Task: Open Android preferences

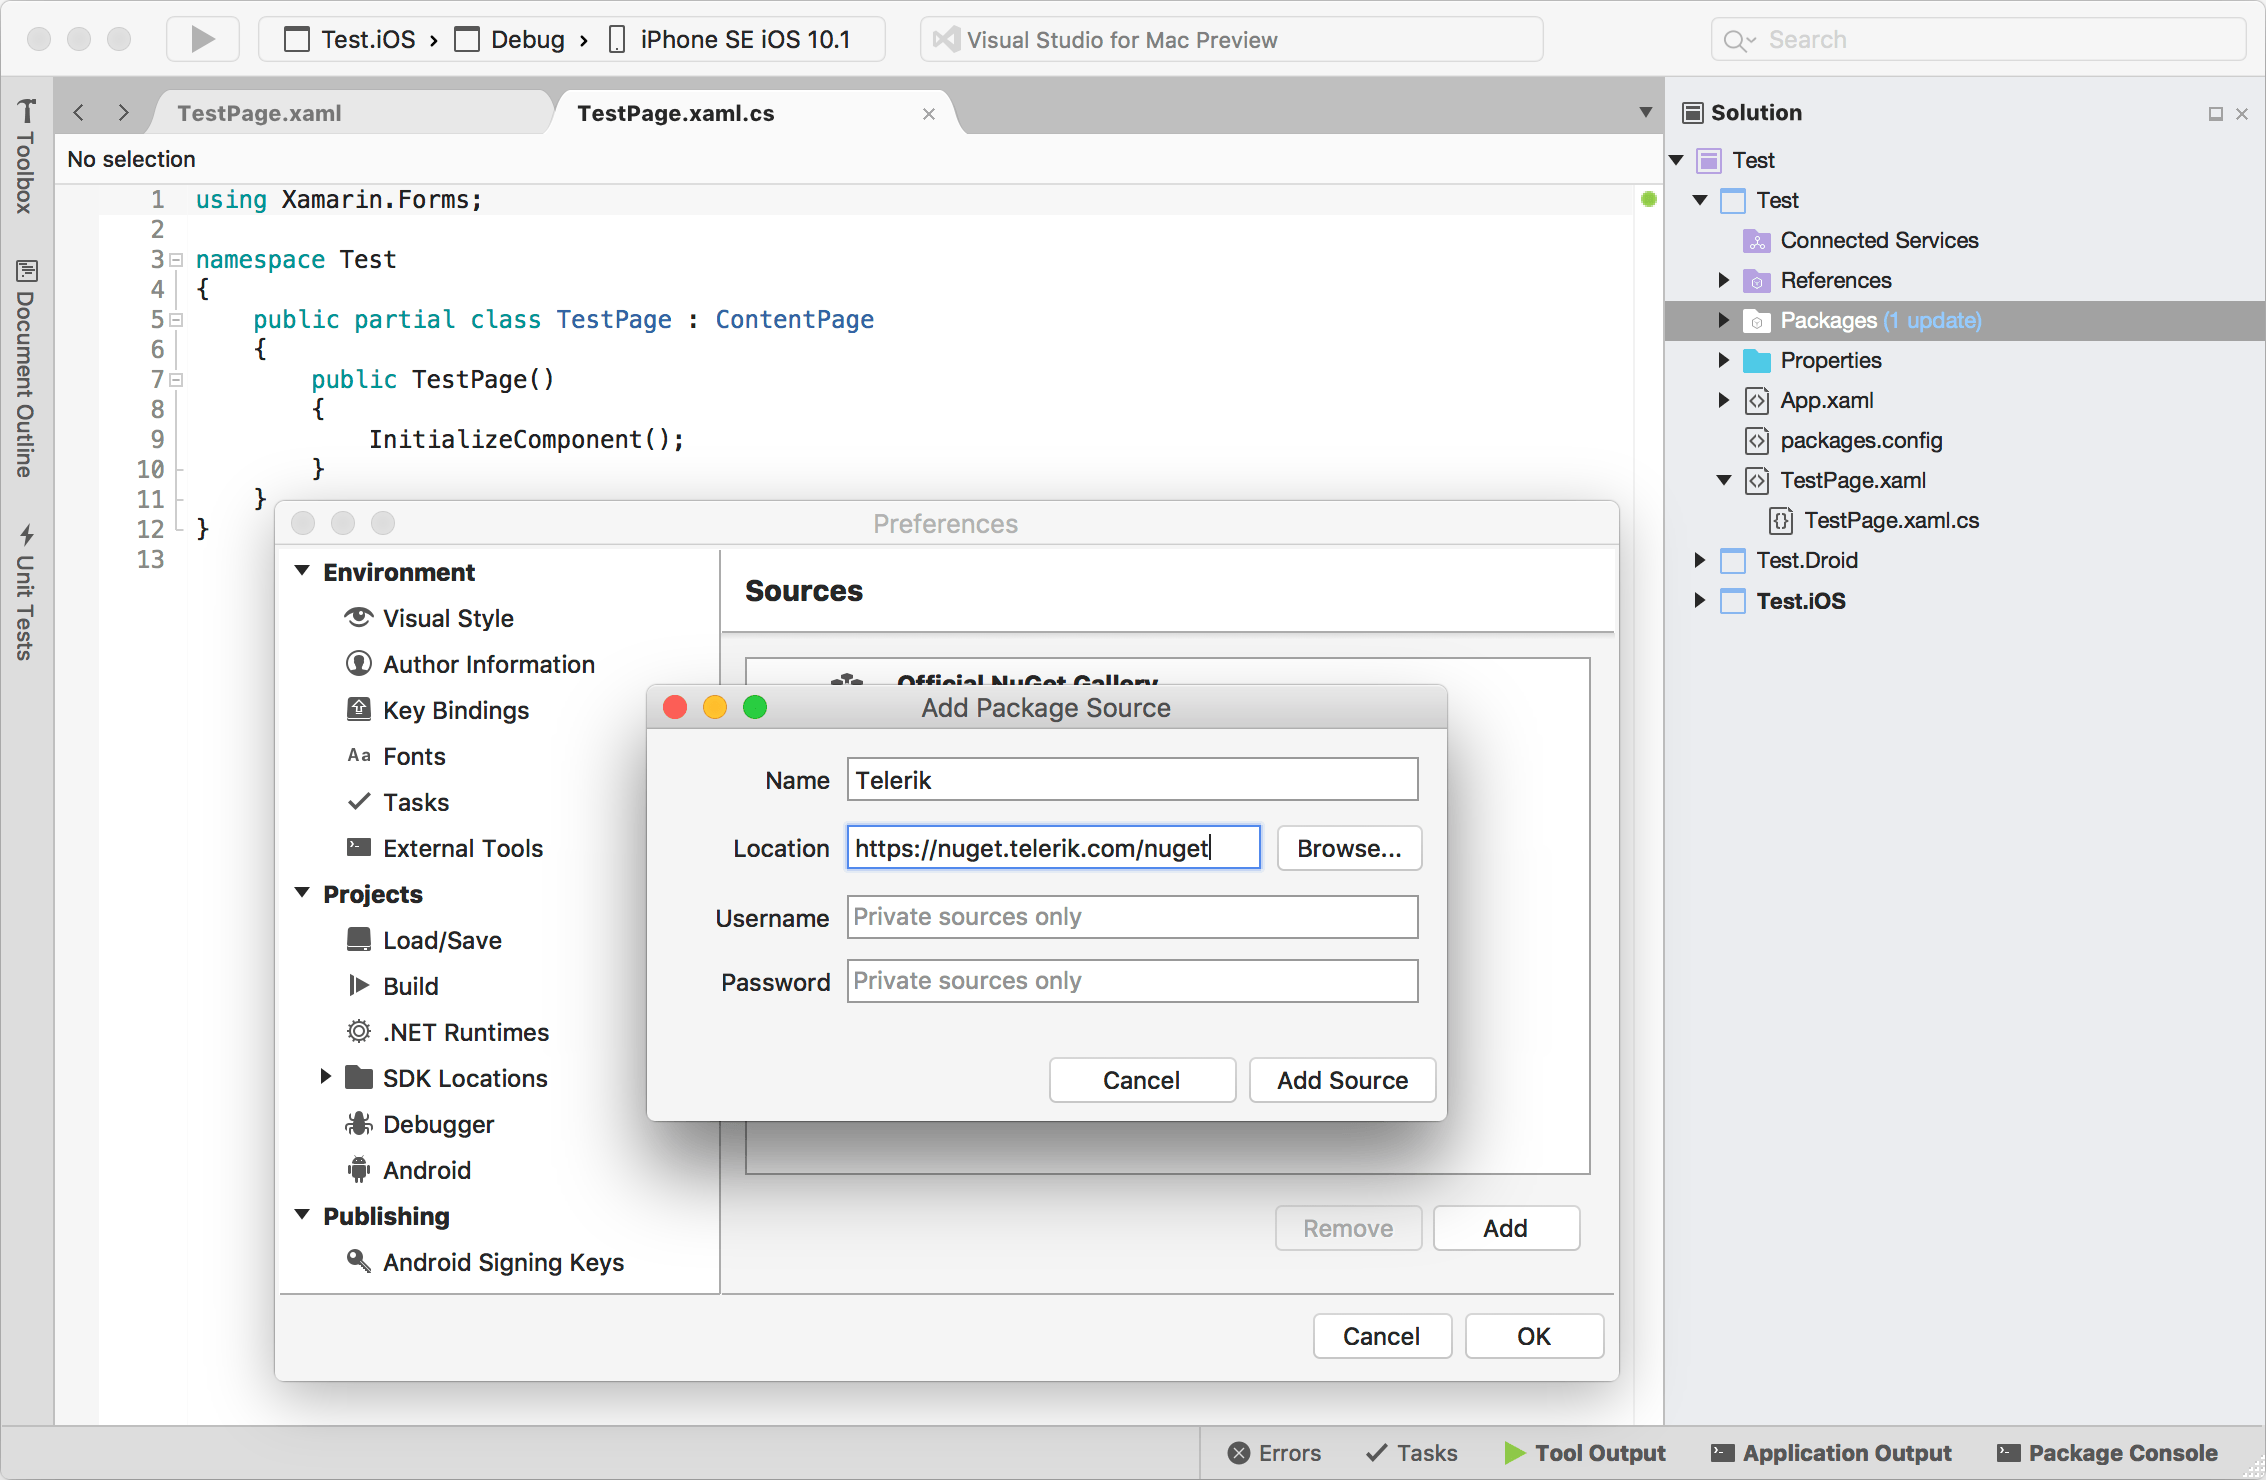Action: tap(407, 1170)
